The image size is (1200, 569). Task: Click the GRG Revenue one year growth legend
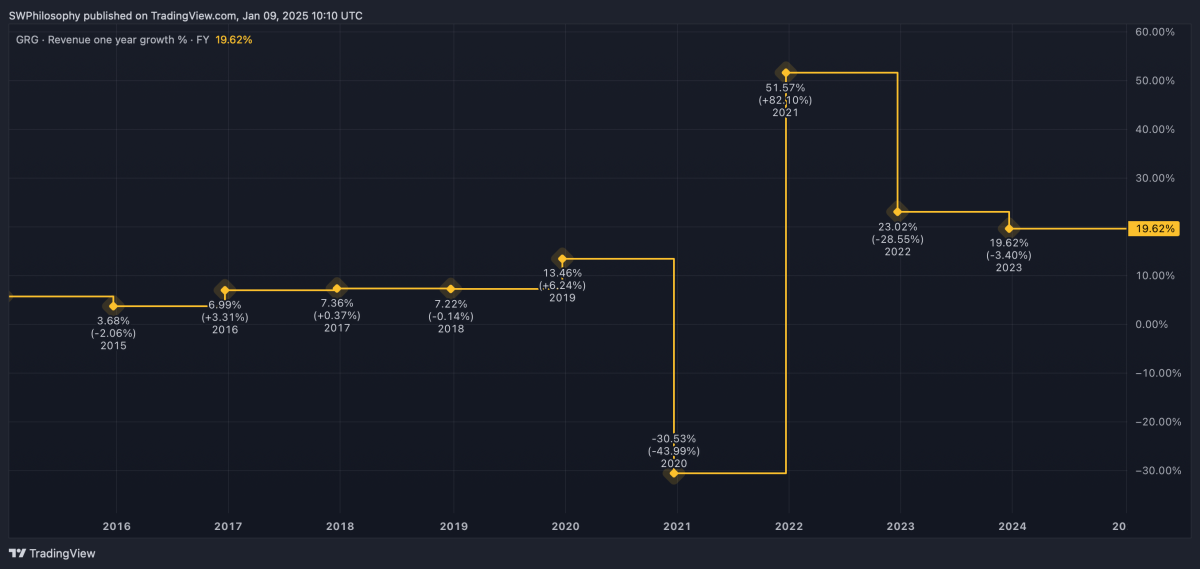tap(112, 40)
